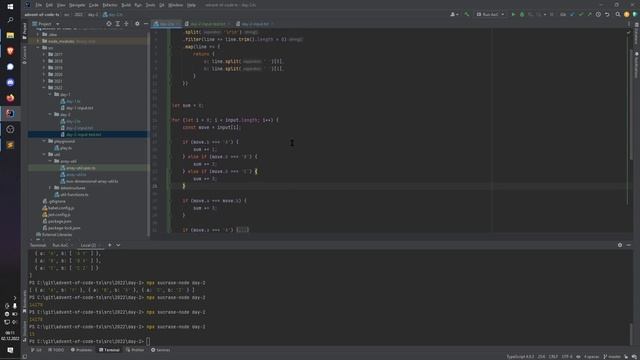Open terminal panel settings gear
The image size is (640, 360).
620,245
